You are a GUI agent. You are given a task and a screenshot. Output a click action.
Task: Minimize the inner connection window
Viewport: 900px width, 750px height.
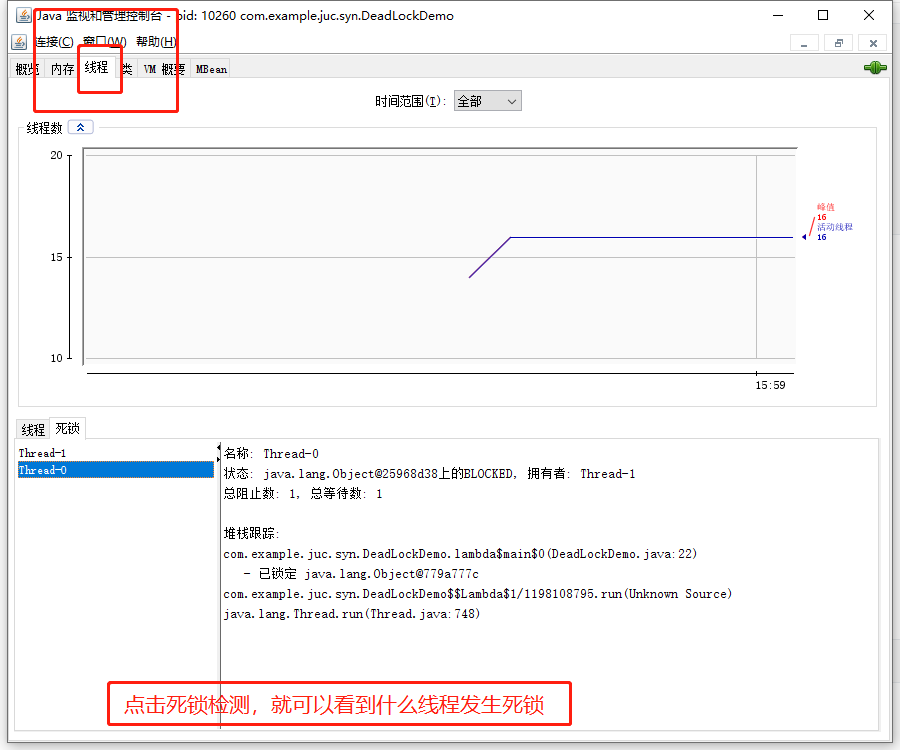pos(804,43)
